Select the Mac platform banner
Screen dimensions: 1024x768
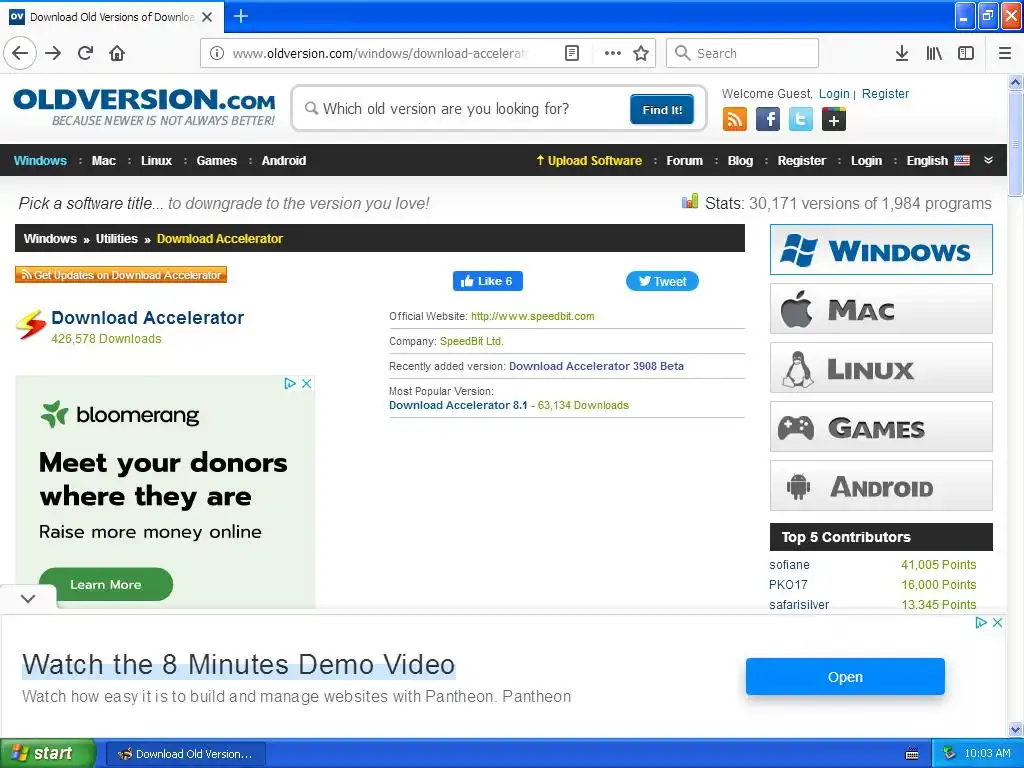(881, 309)
